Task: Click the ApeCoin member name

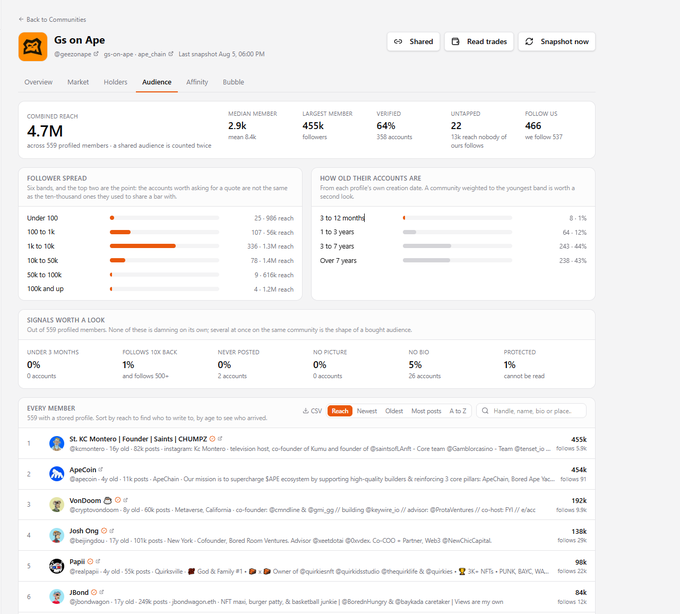Action: point(83,470)
